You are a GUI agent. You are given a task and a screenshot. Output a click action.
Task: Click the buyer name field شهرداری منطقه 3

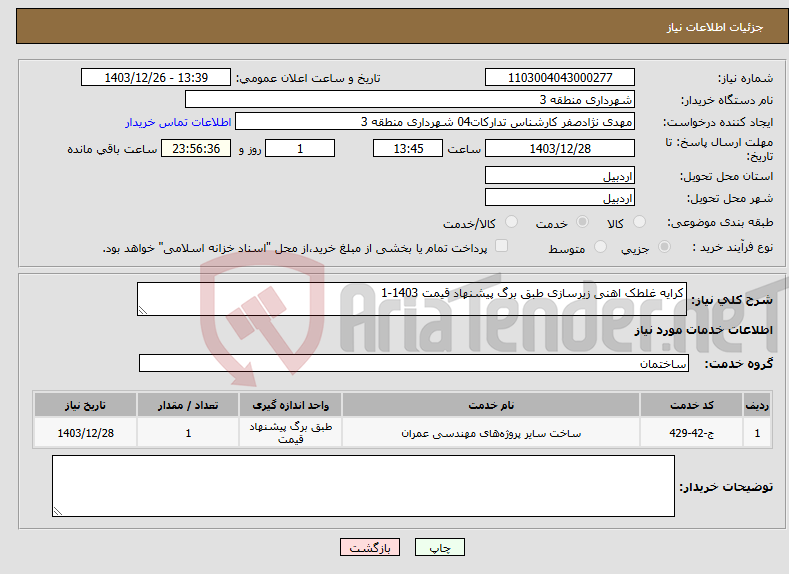coord(410,99)
